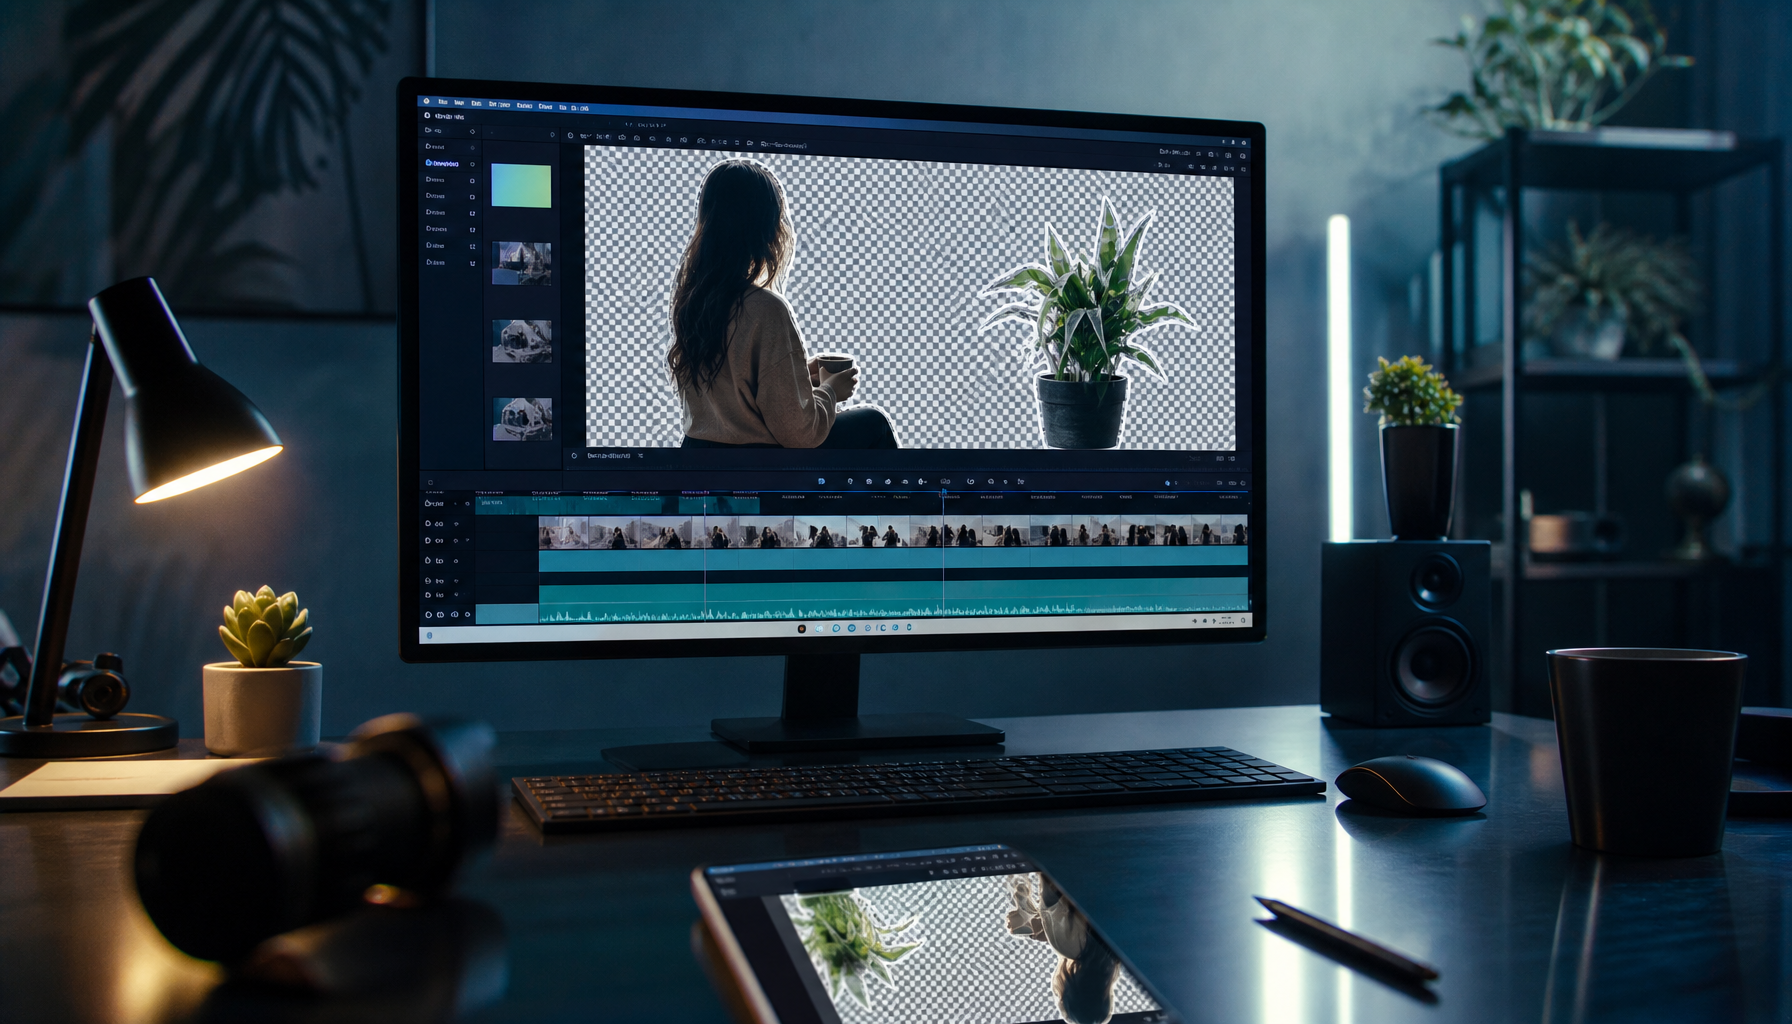Click the app logo in the menu bar

pyautogui.click(x=426, y=101)
